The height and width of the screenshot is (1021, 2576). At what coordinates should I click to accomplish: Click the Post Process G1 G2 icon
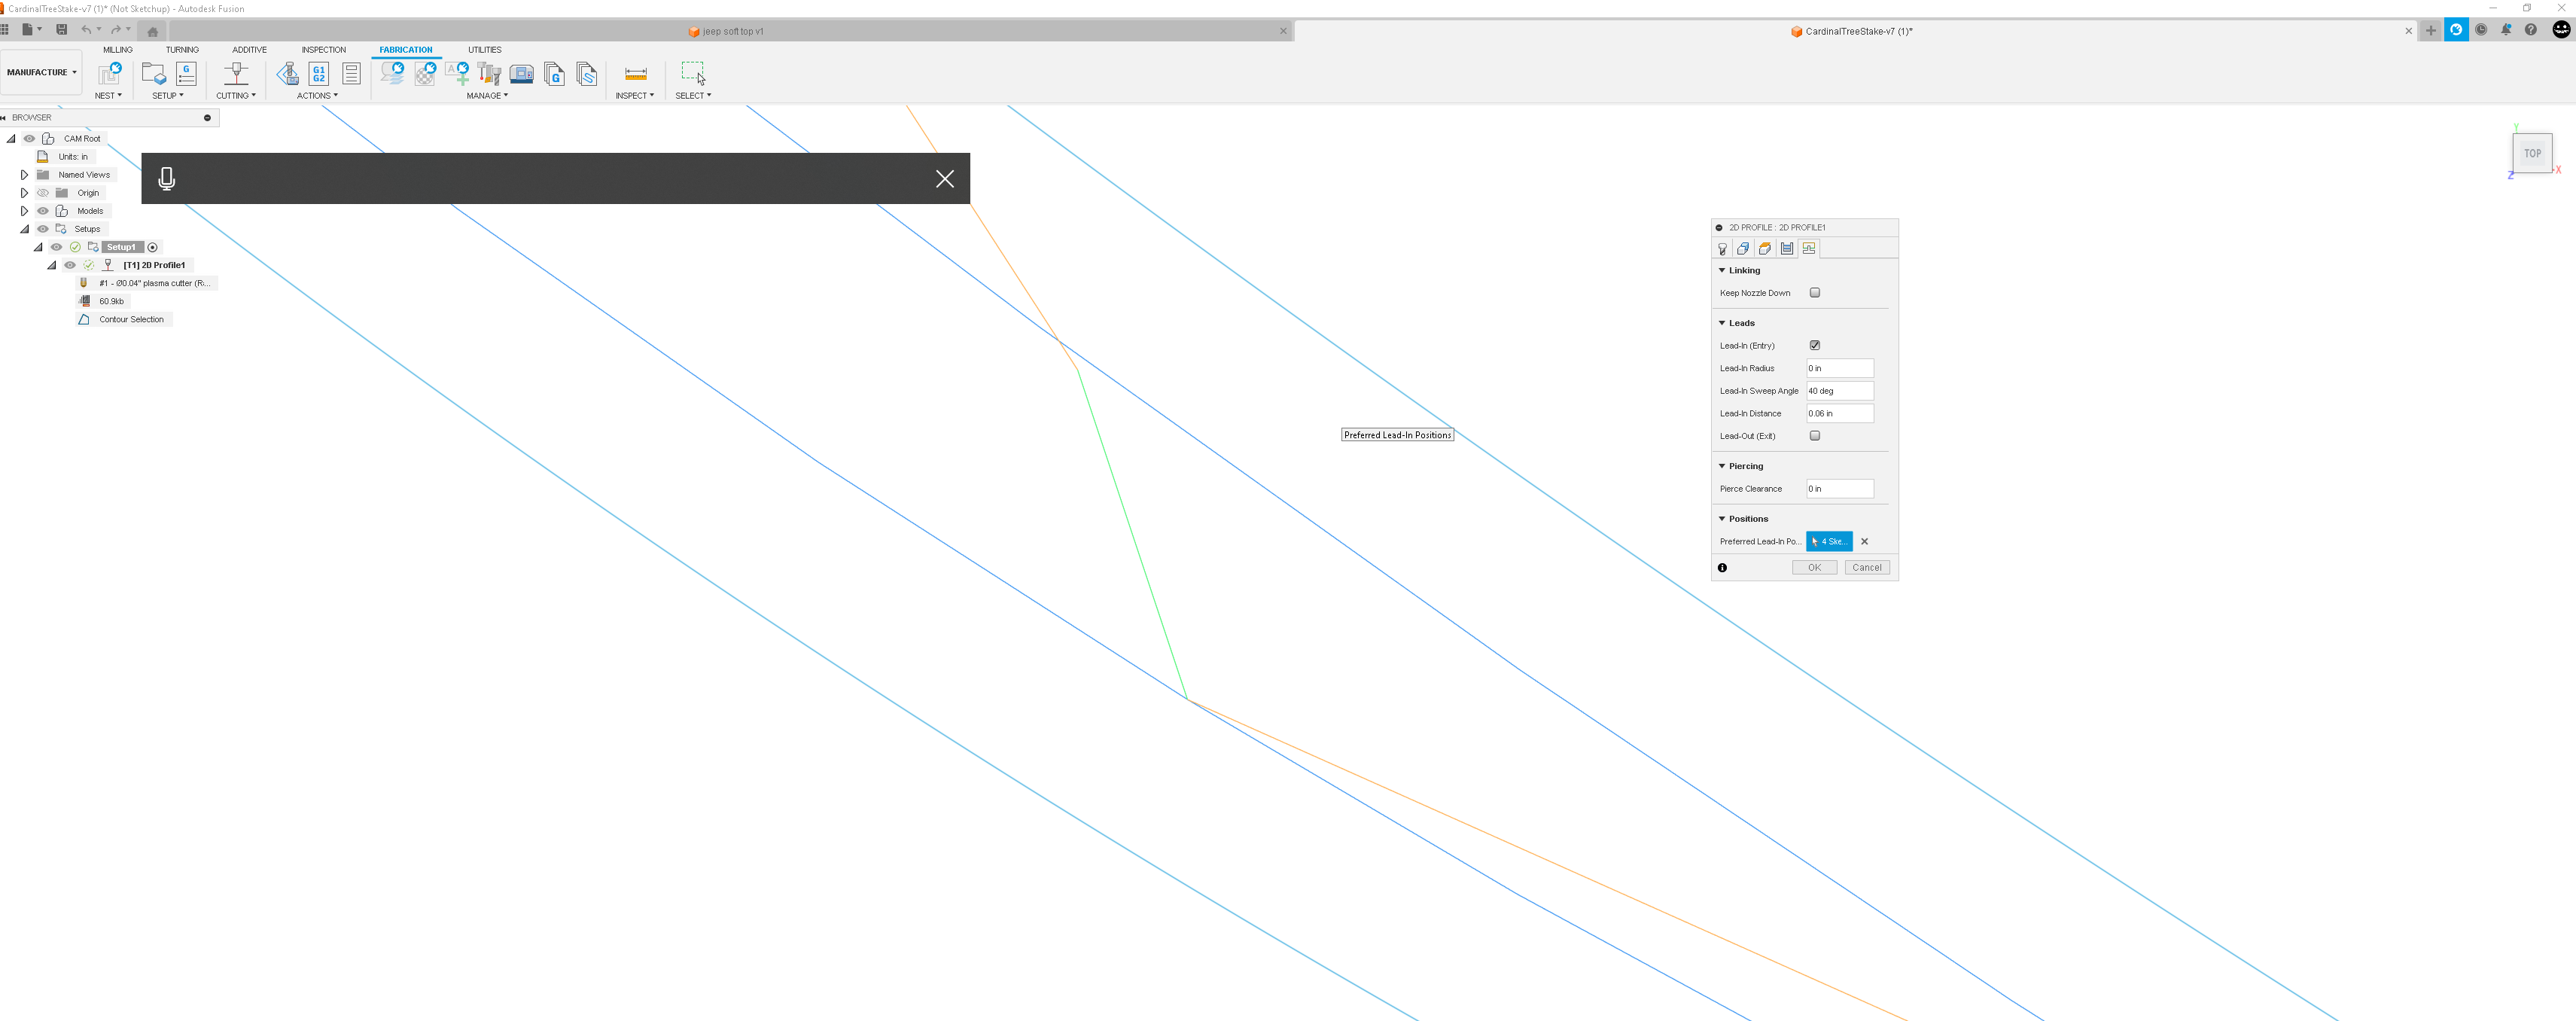coord(319,74)
